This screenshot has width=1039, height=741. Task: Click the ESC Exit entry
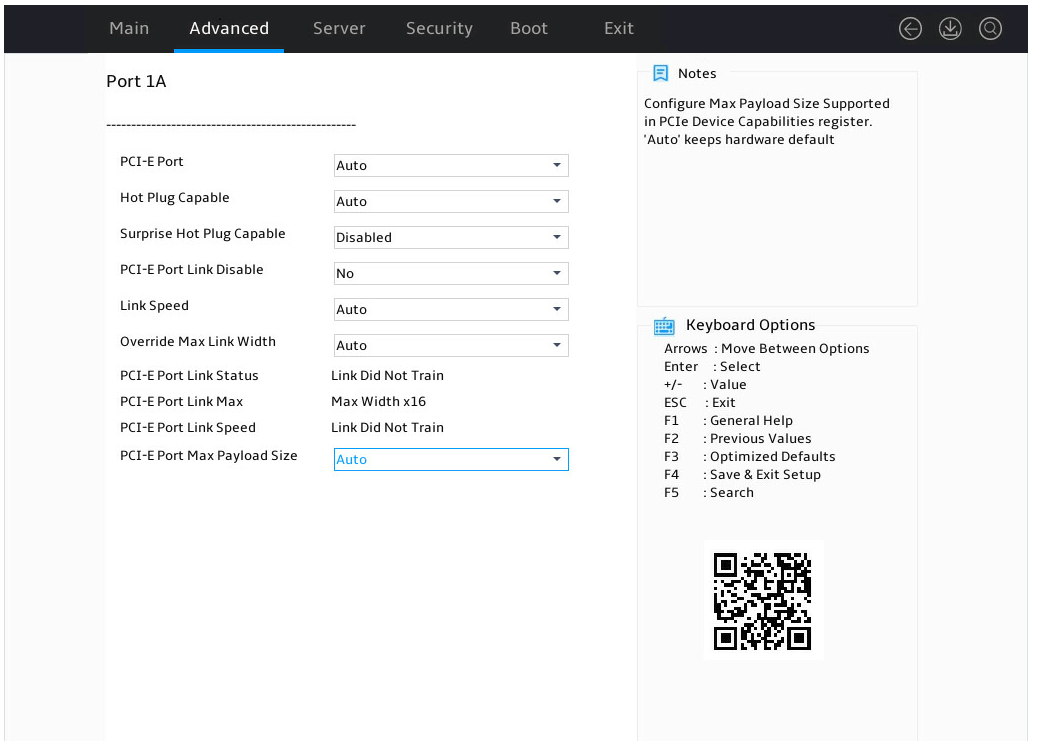pyautogui.click(x=700, y=402)
